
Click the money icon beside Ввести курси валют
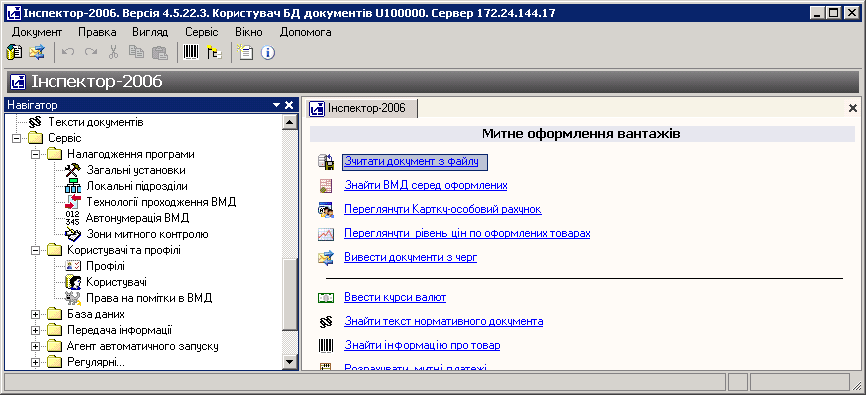click(x=326, y=298)
